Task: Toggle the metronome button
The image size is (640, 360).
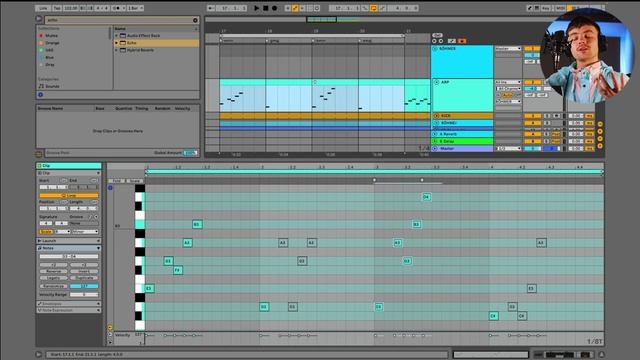Action: tap(117, 8)
